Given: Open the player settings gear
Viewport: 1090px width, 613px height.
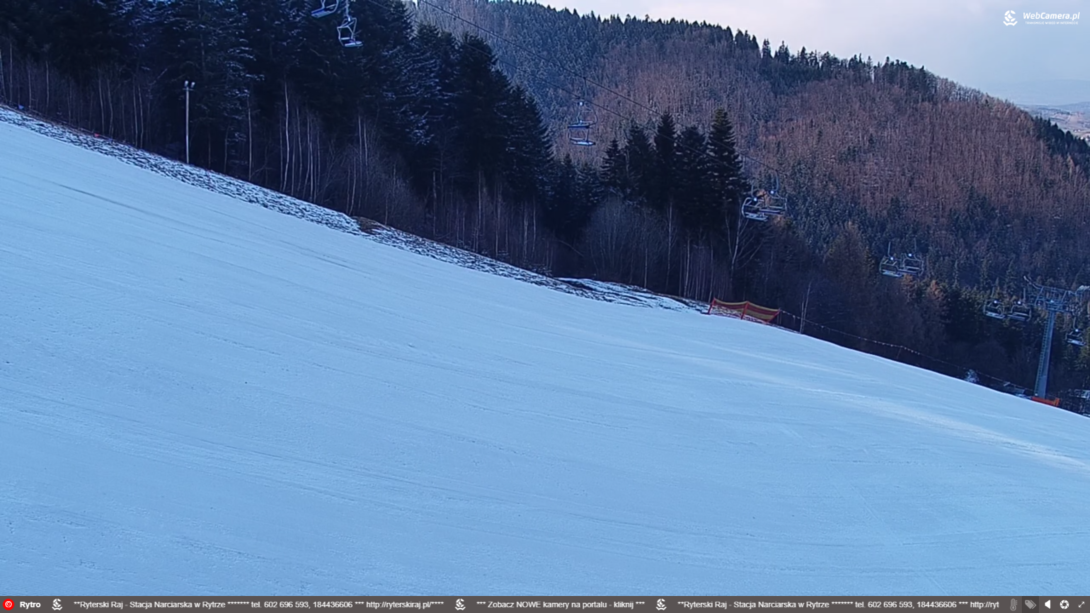Looking at the screenshot, I should point(1064,605).
